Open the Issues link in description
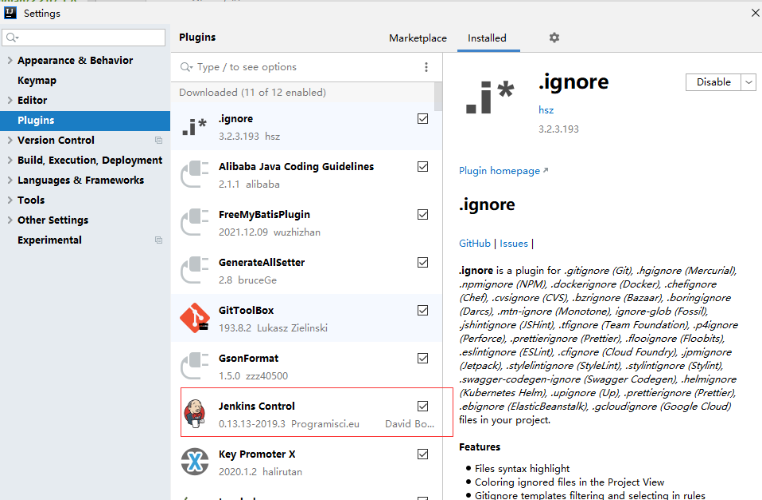The image size is (762, 500). click(514, 243)
